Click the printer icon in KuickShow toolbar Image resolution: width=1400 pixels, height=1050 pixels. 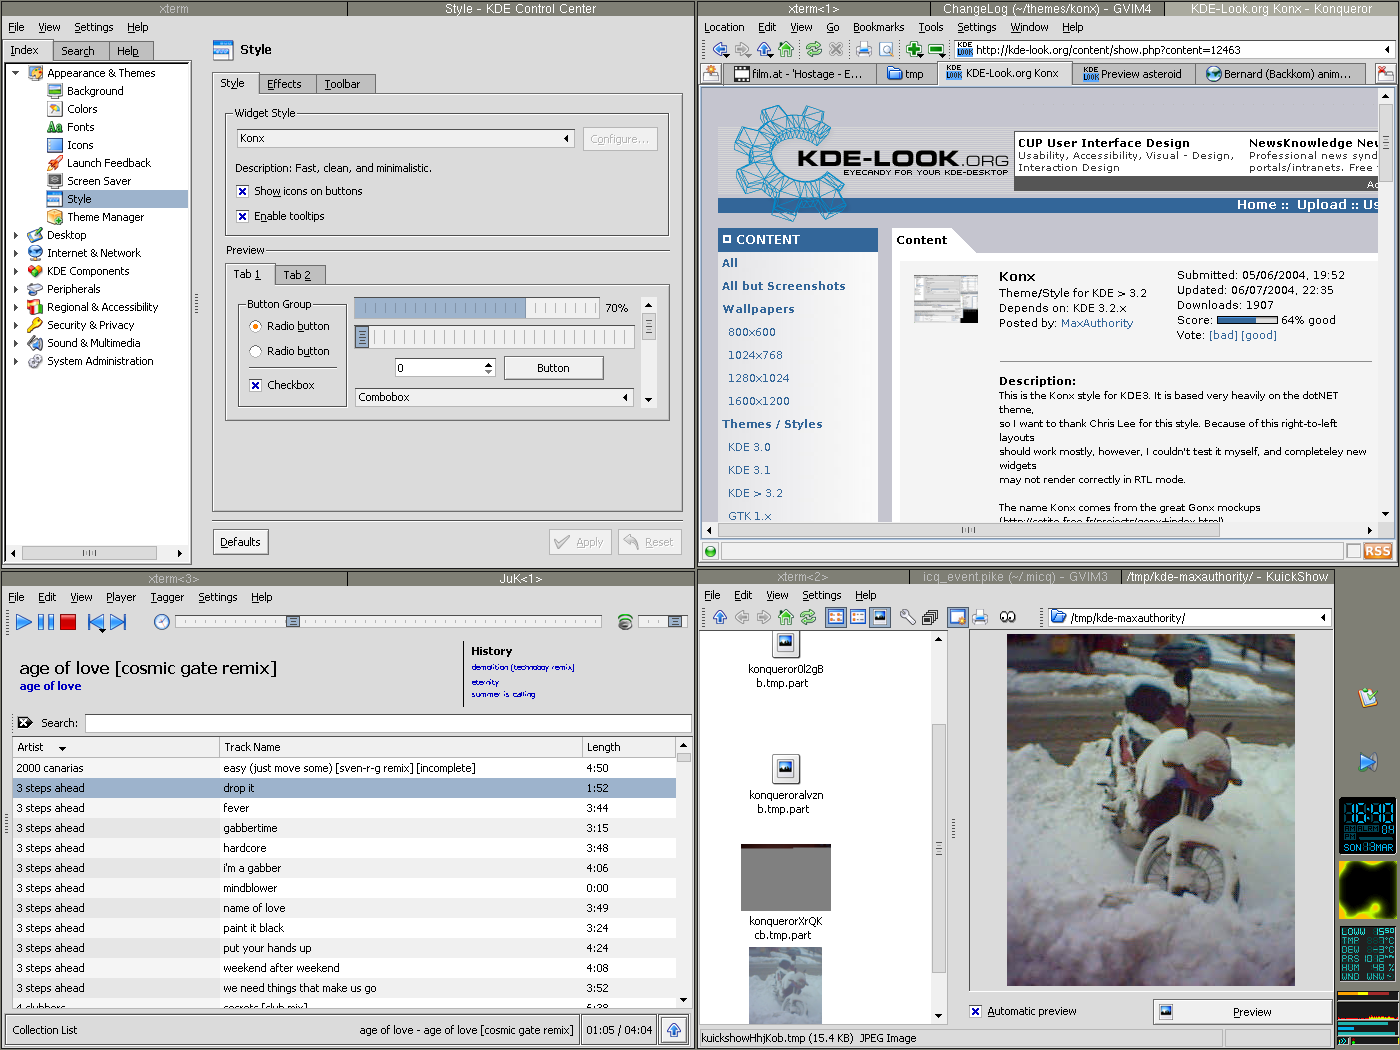[980, 617]
